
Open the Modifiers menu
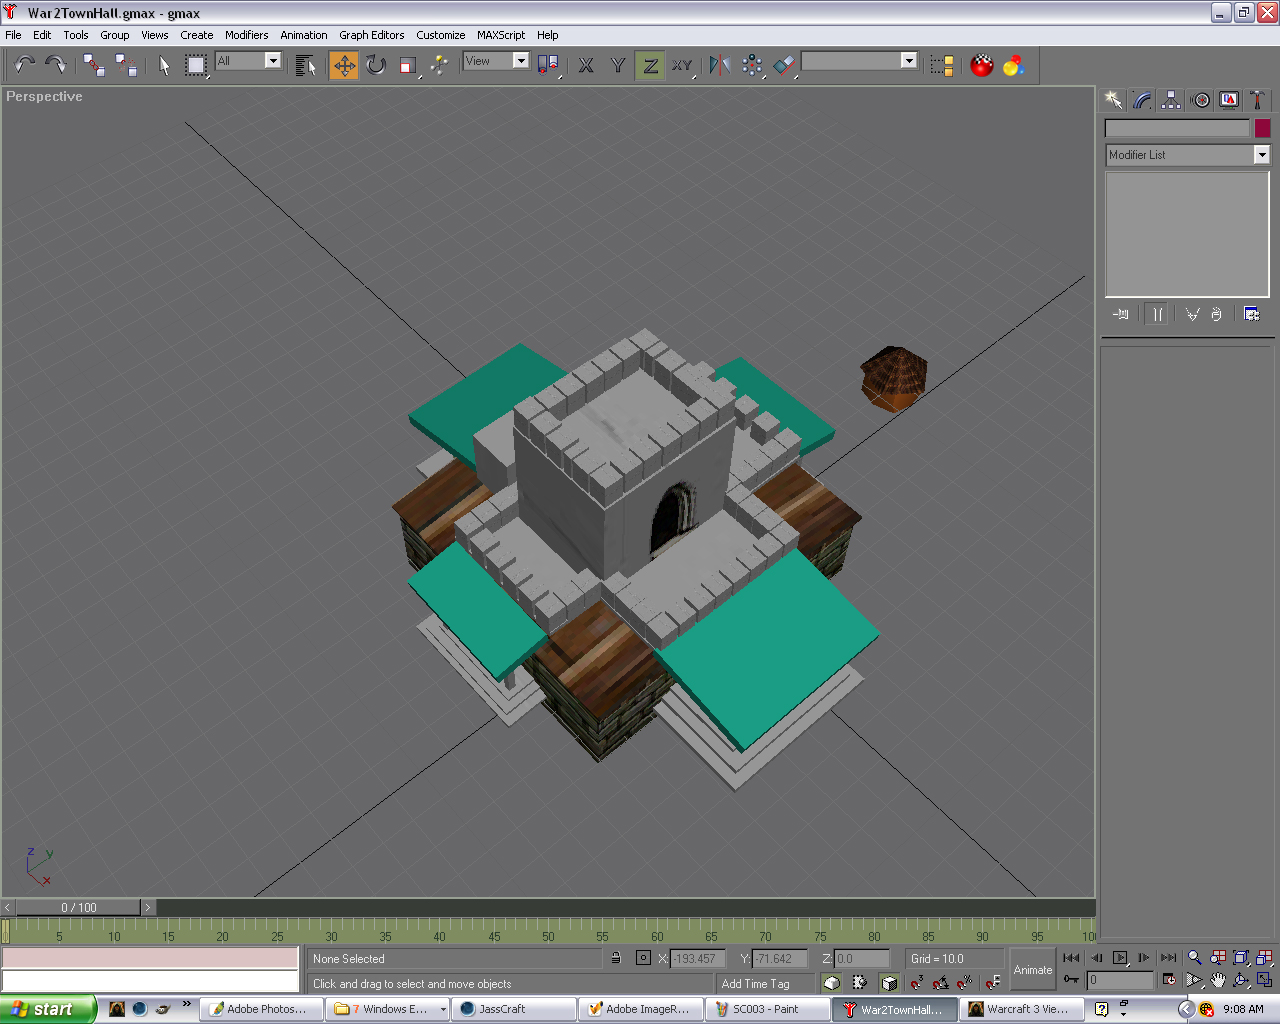(x=246, y=35)
